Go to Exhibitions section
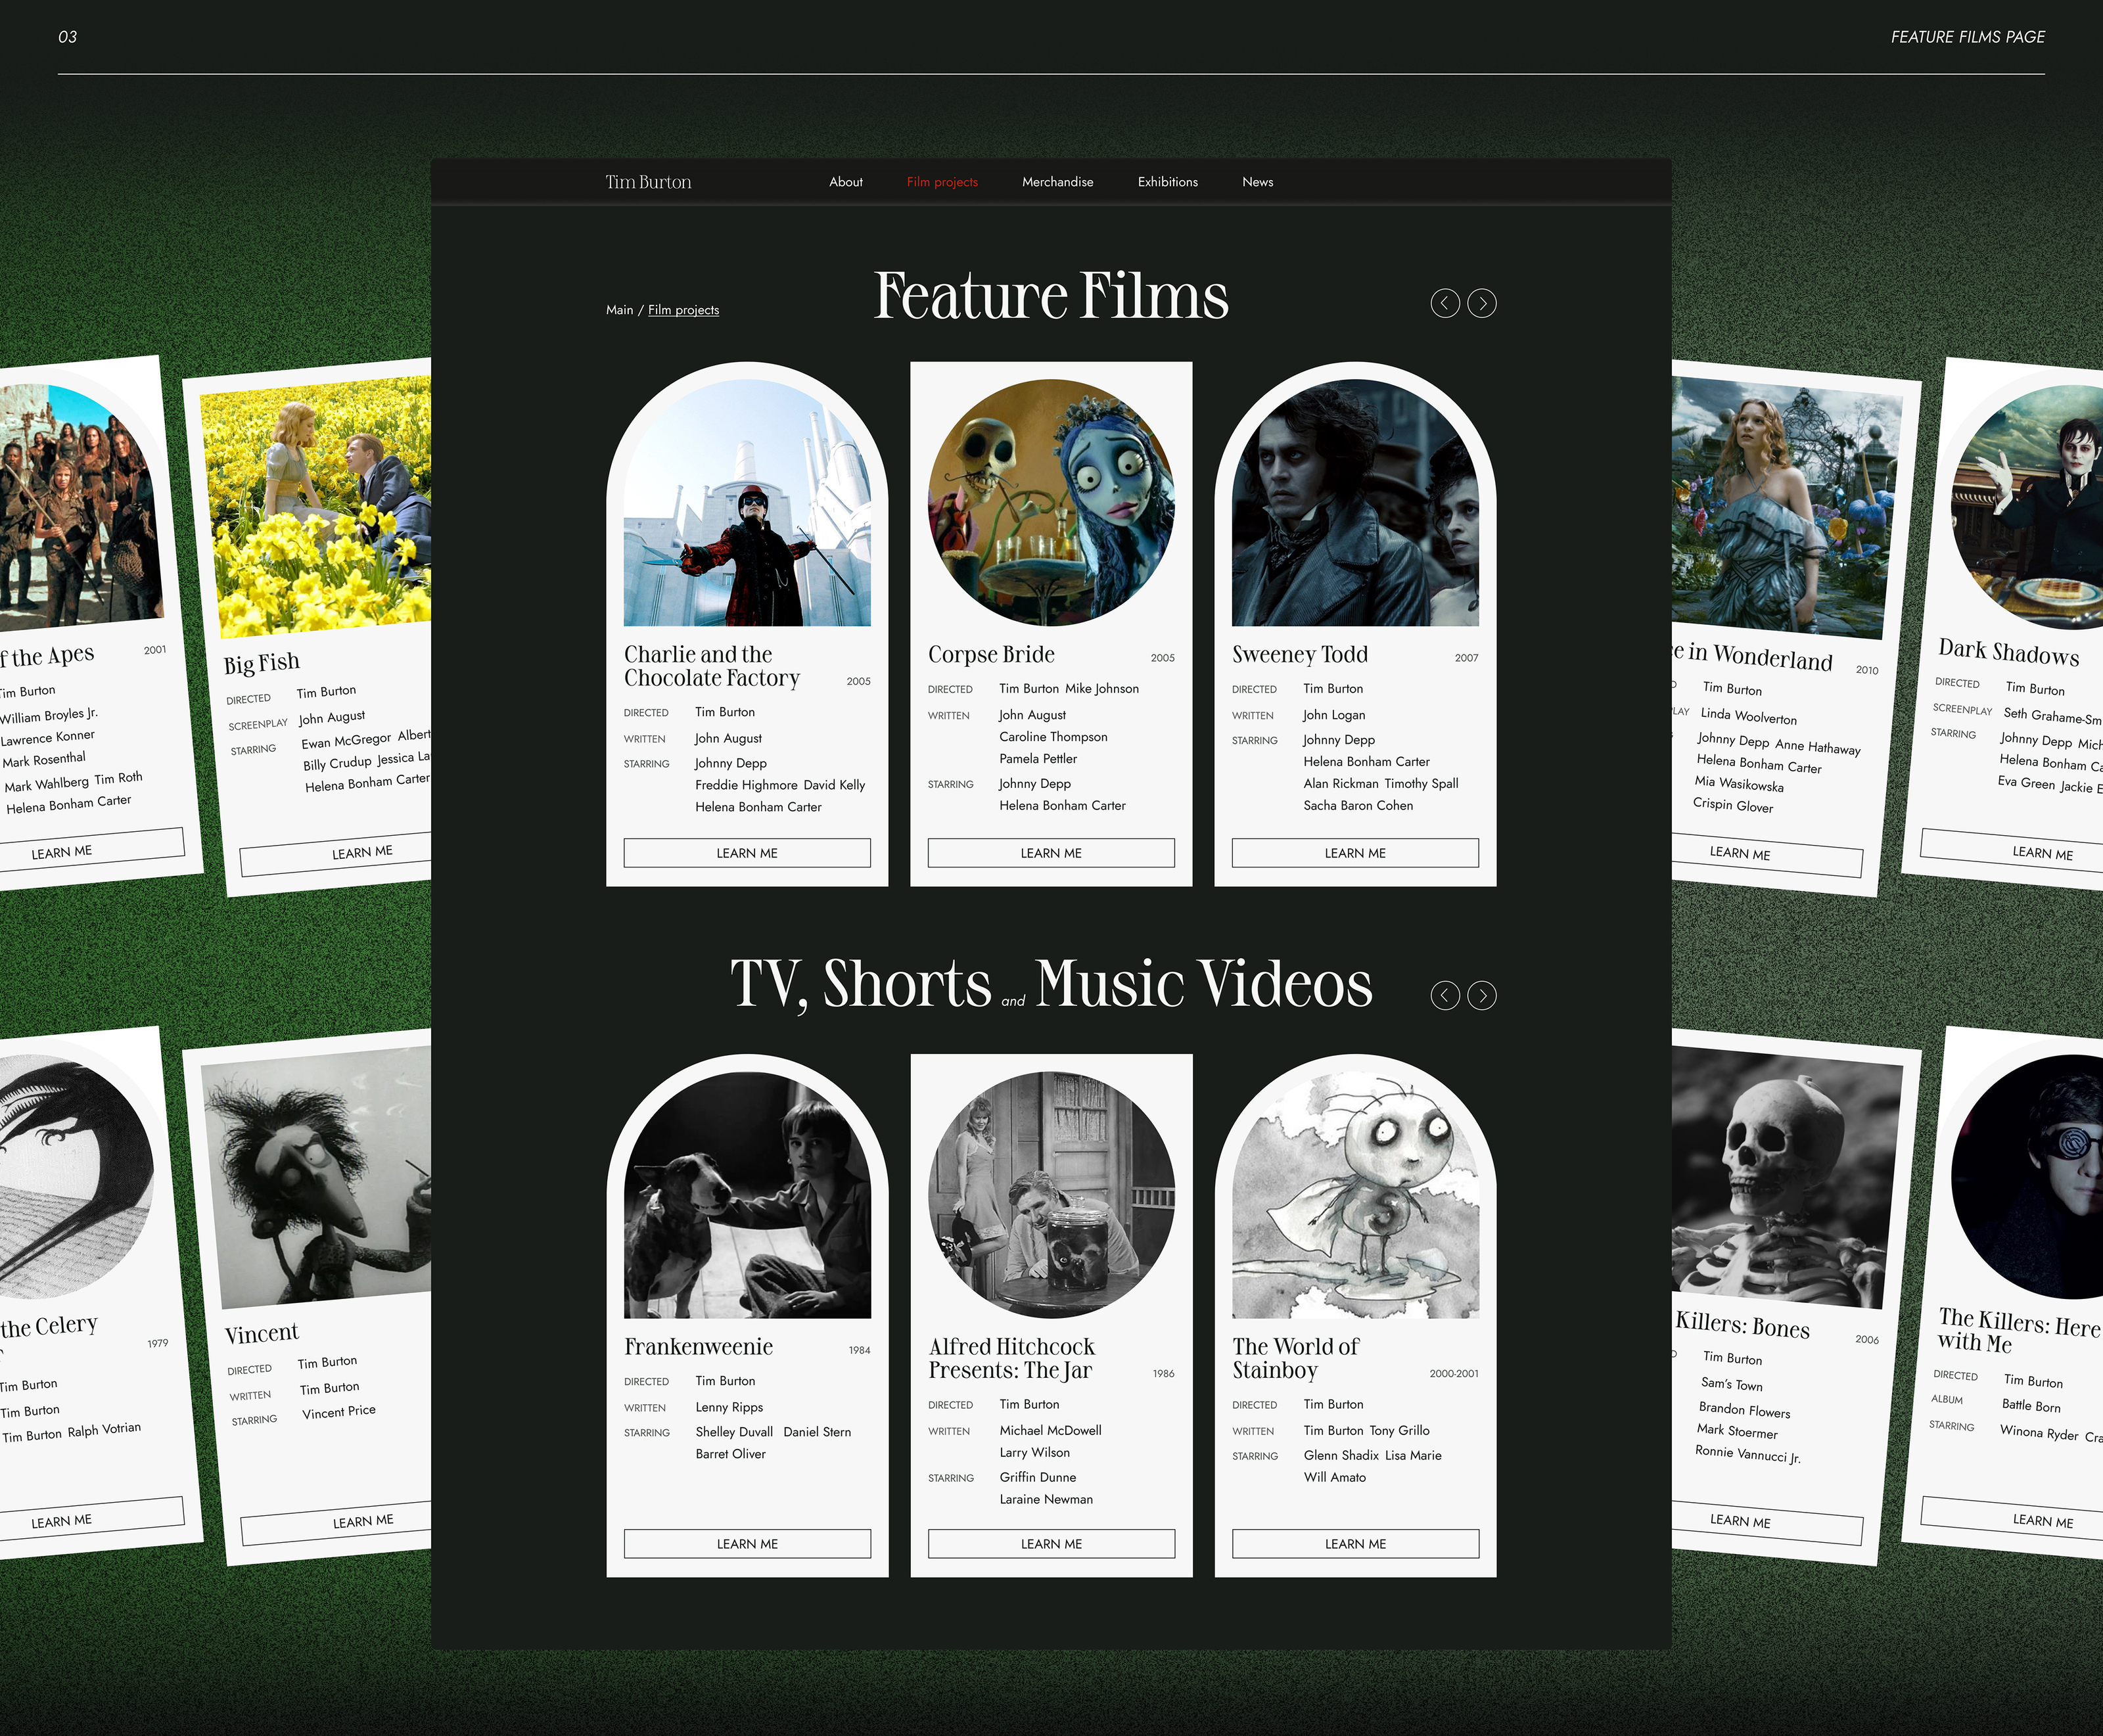 [x=1167, y=182]
